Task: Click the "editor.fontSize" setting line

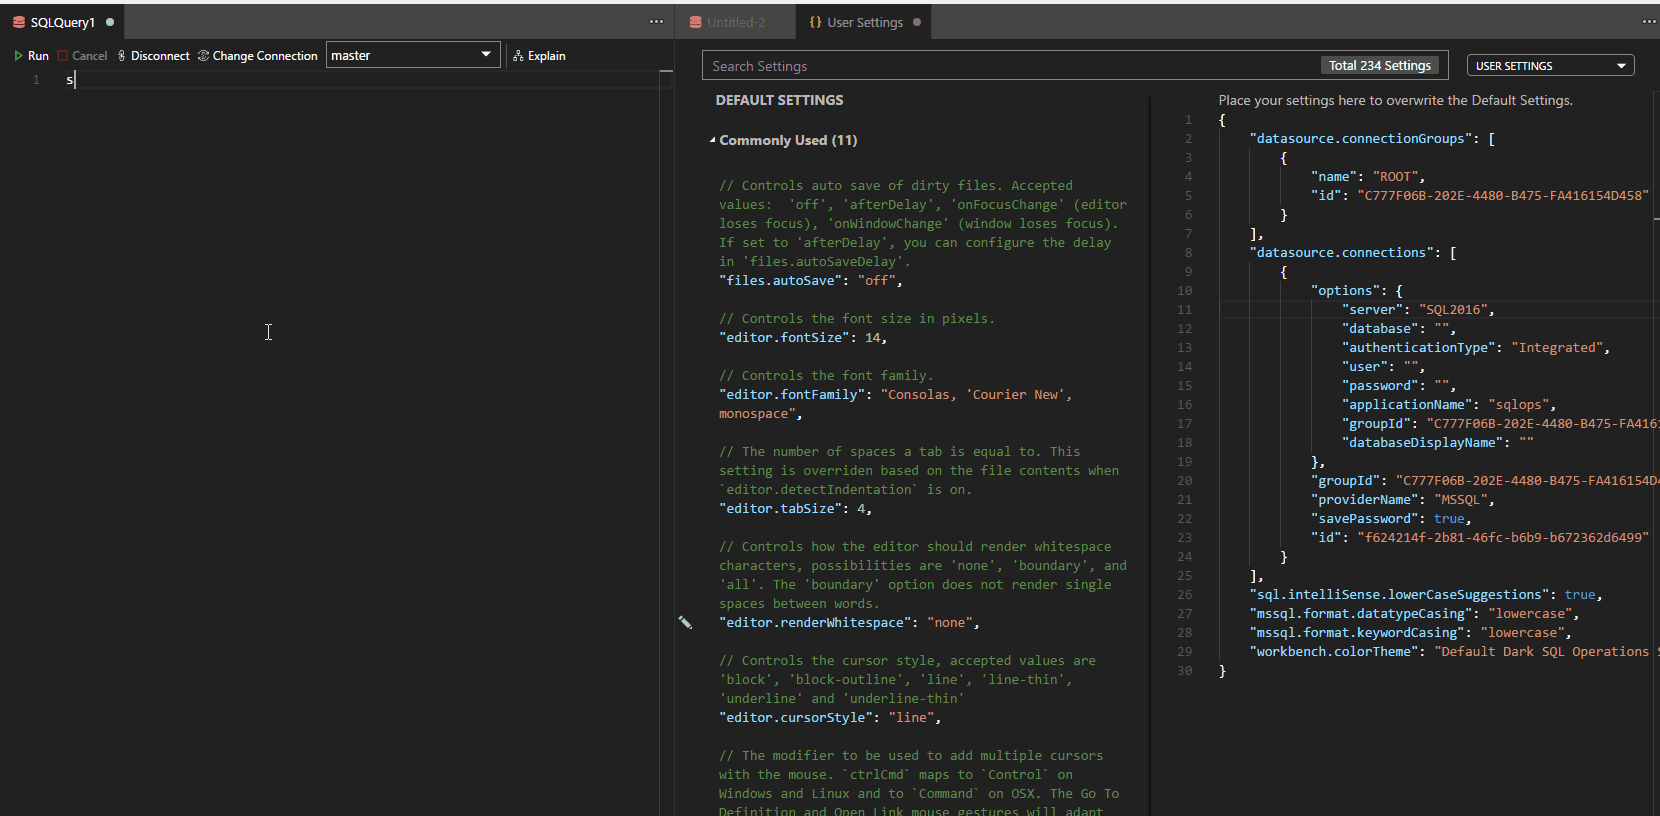Action: click(x=803, y=338)
